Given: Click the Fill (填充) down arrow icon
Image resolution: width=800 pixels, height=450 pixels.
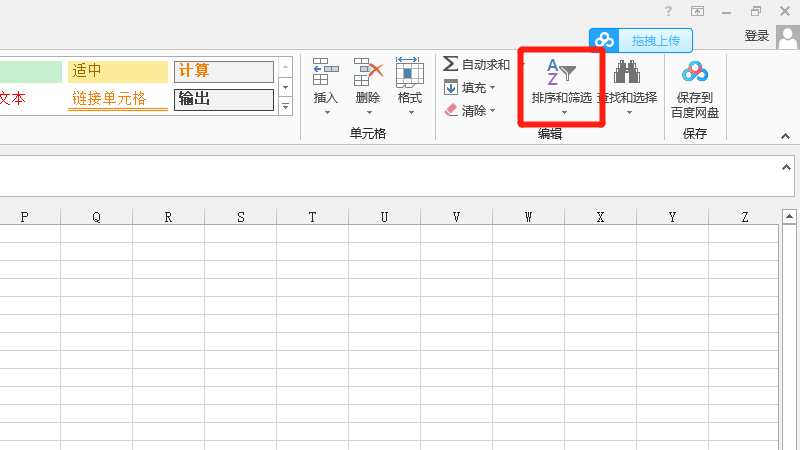Looking at the screenshot, I should point(451,87).
